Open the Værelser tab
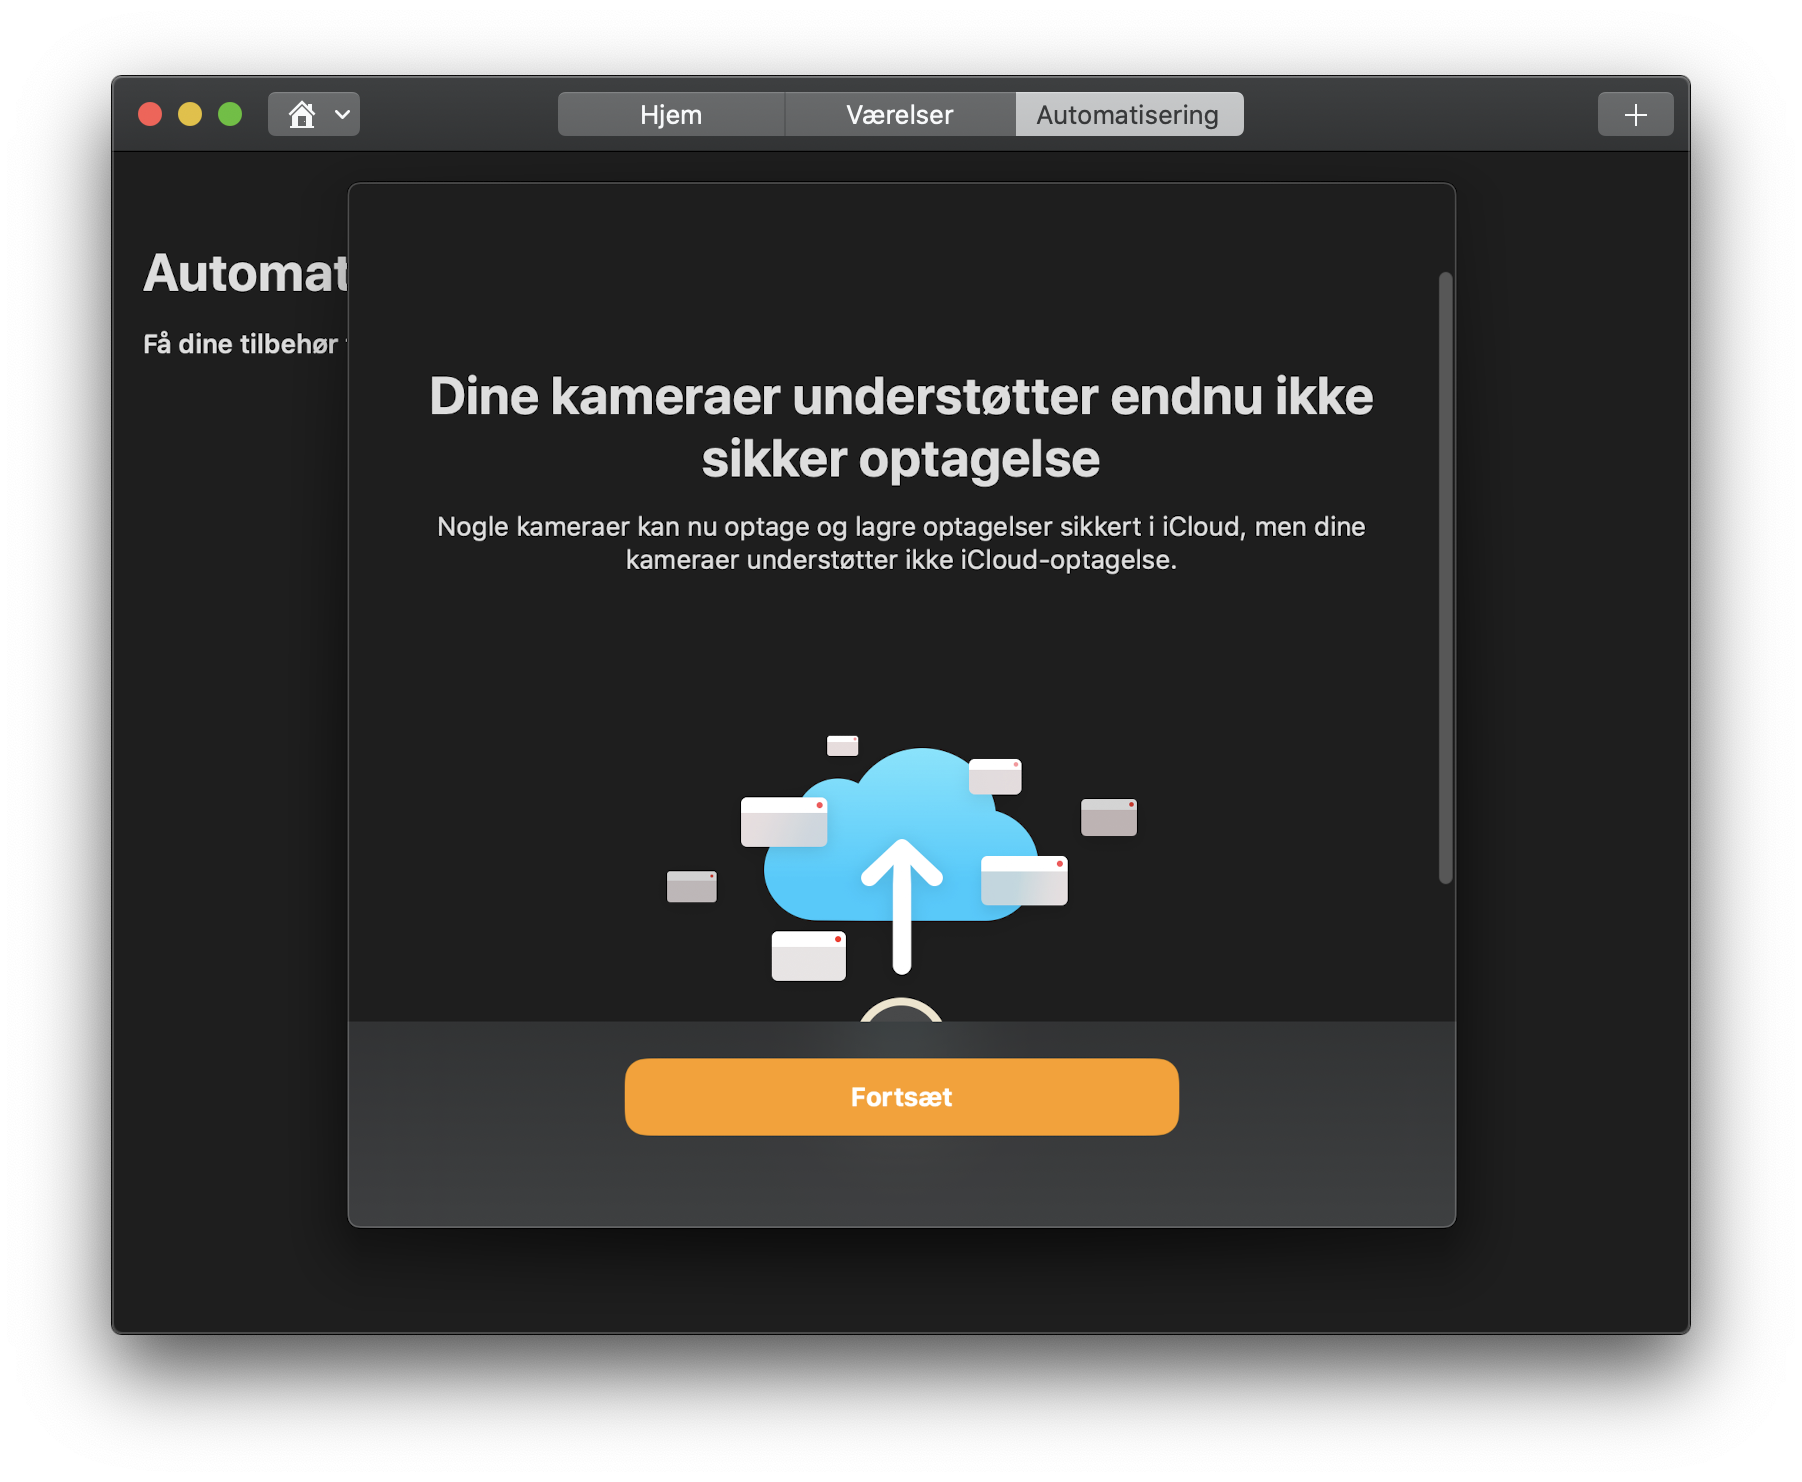The height and width of the screenshot is (1482, 1802). pyautogui.click(x=899, y=114)
